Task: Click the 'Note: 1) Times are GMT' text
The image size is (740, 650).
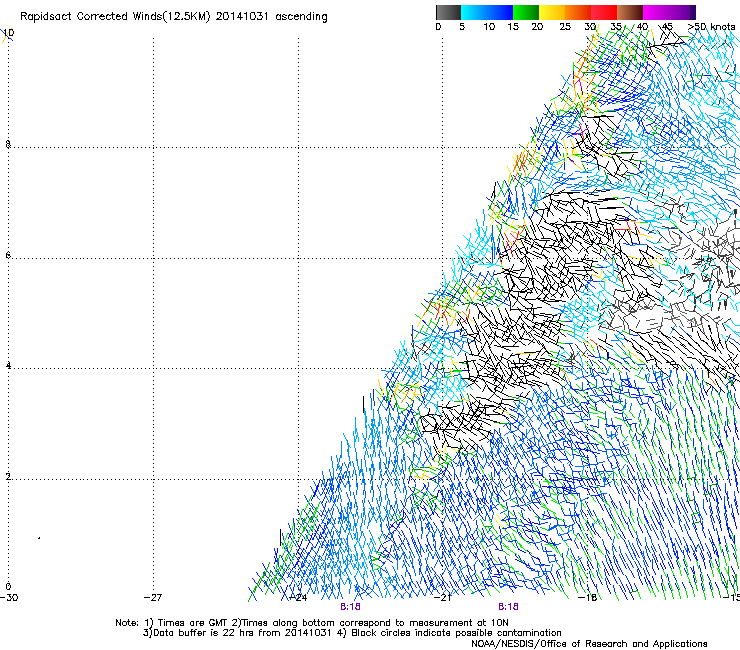Action: click(172, 623)
